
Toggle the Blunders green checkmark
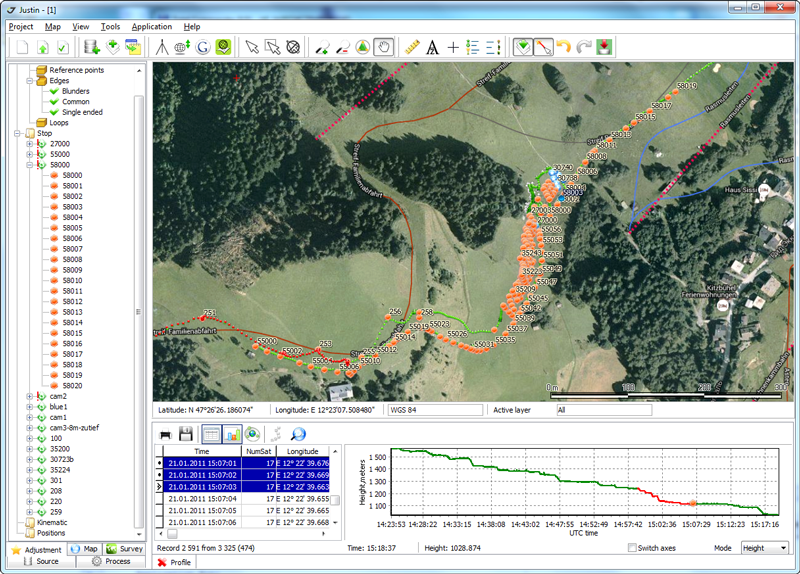point(54,91)
